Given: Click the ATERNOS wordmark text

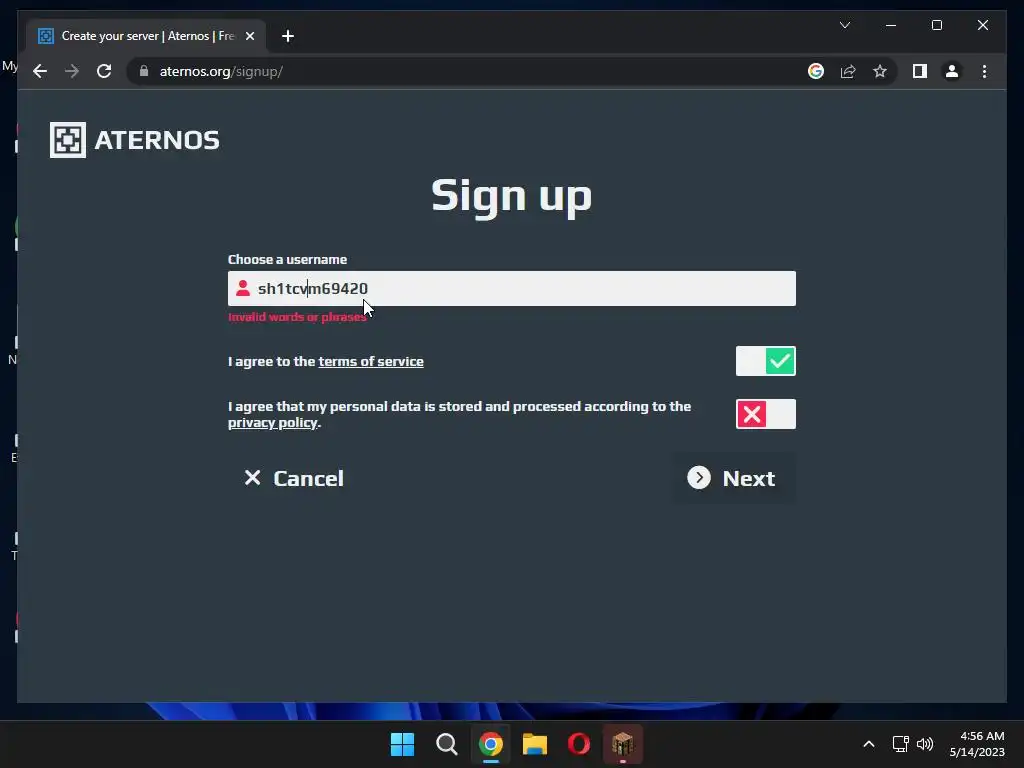Looking at the screenshot, I should (157, 140).
